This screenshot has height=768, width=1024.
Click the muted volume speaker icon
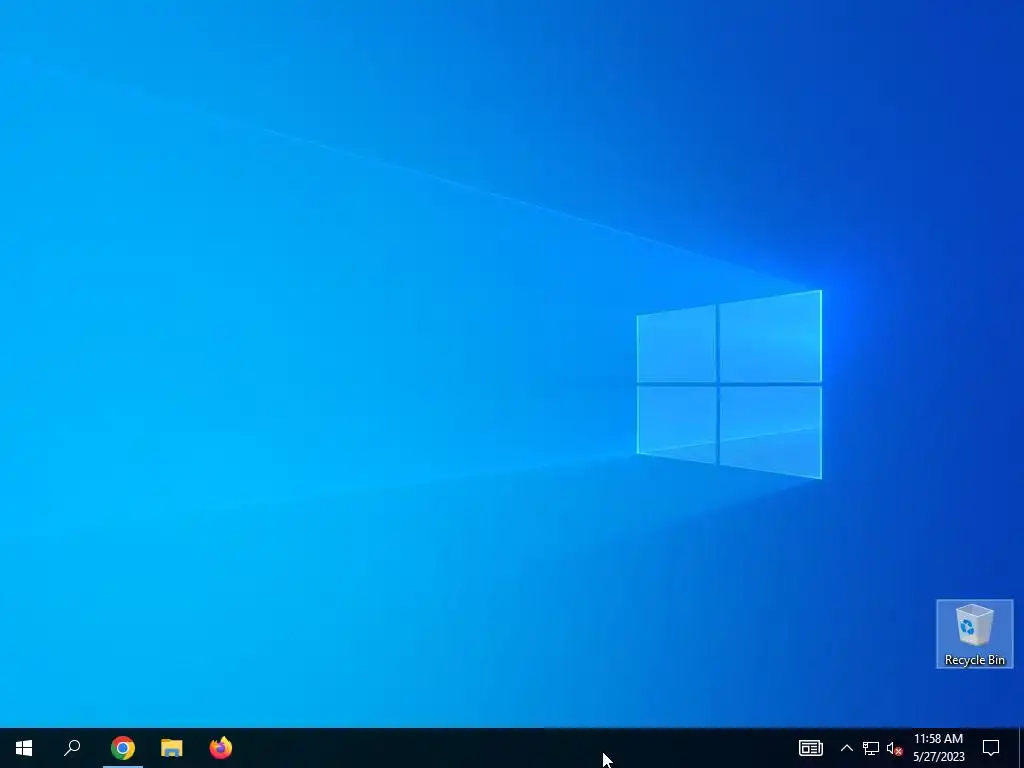(x=894, y=748)
